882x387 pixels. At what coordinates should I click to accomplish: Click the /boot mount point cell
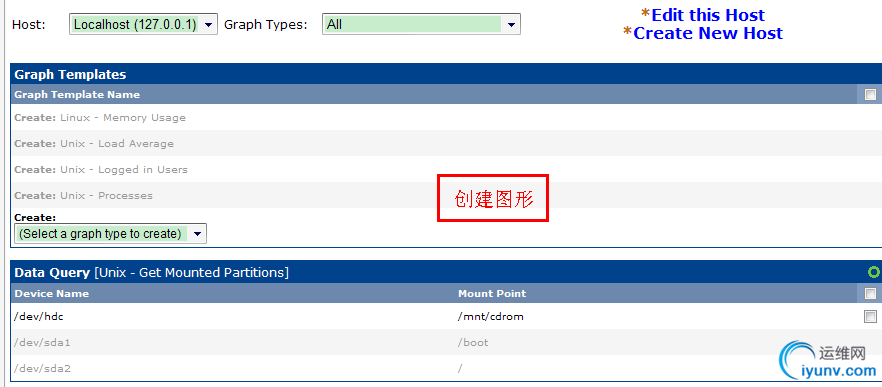[x=473, y=342]
